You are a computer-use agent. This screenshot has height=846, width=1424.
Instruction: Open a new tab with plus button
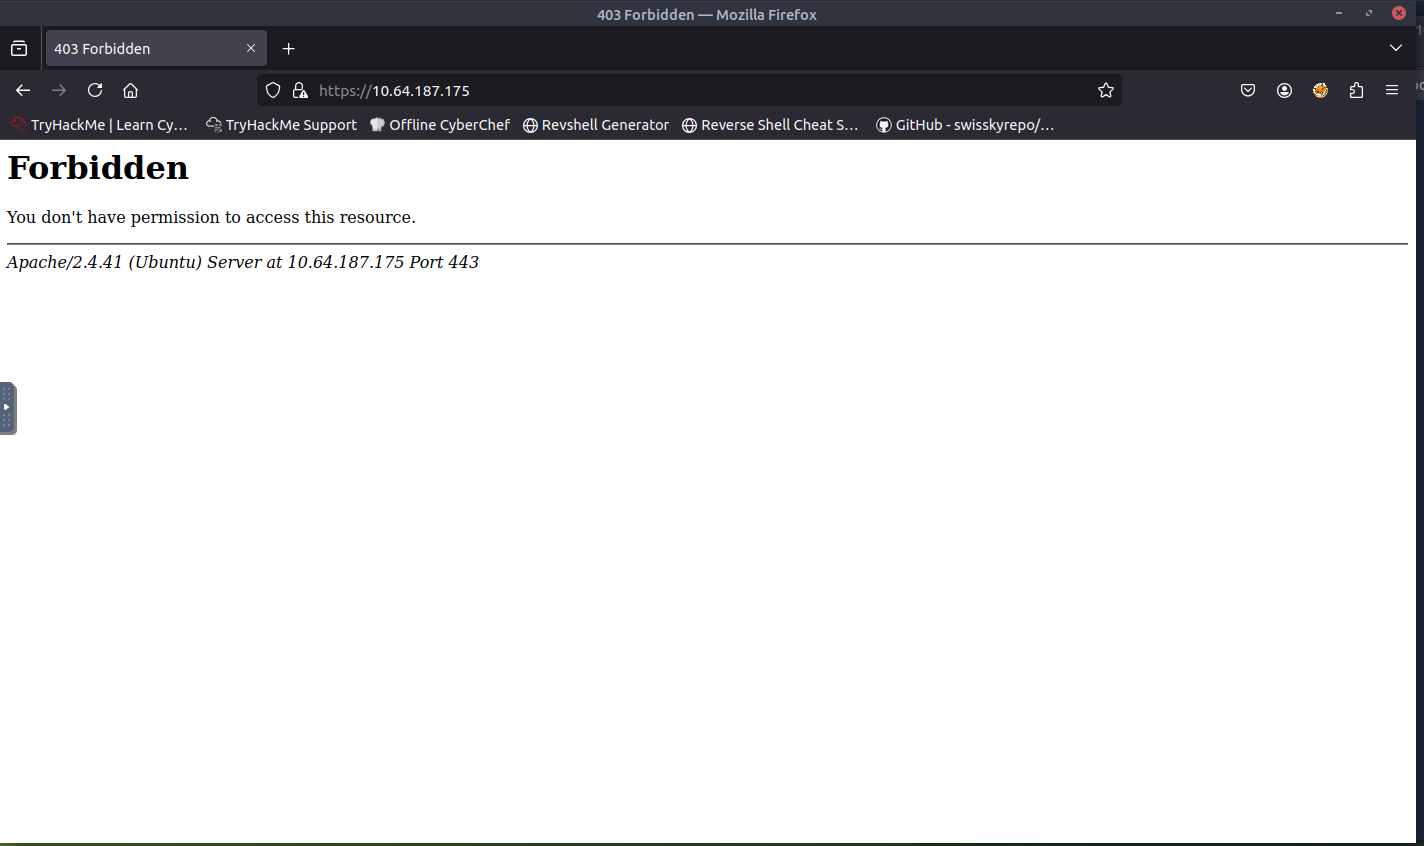coord(288,48)
